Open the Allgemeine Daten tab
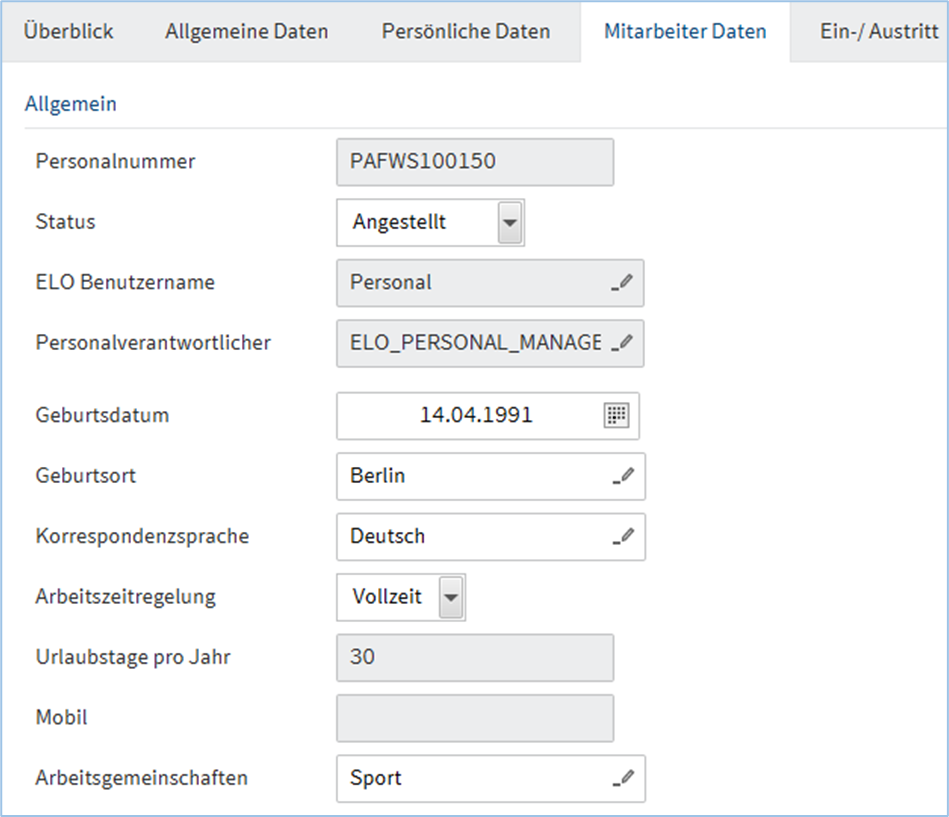 [246, 31]
